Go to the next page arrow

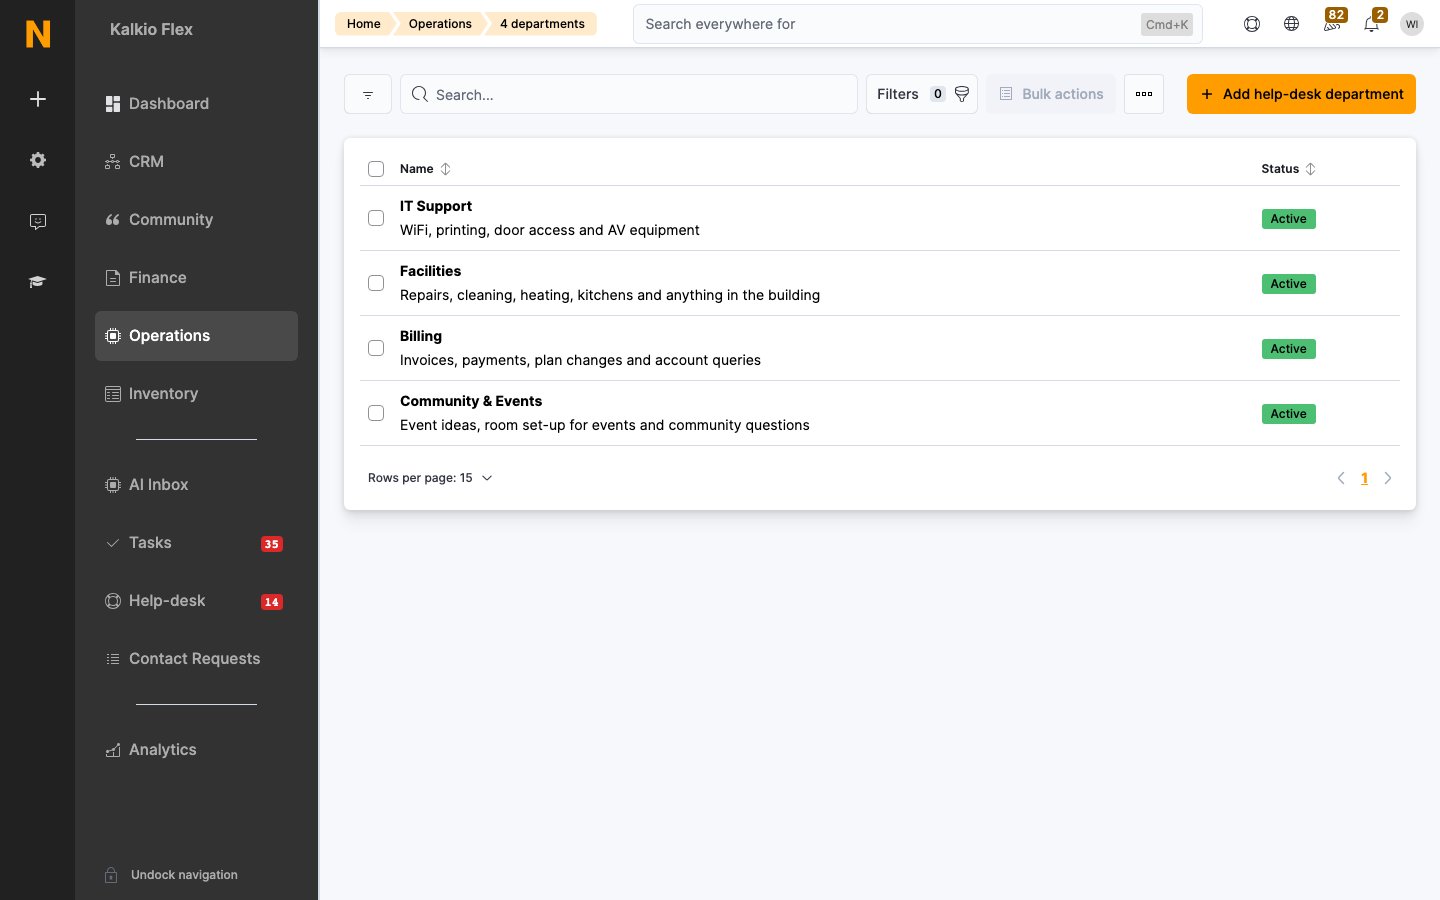(1388, 478)
